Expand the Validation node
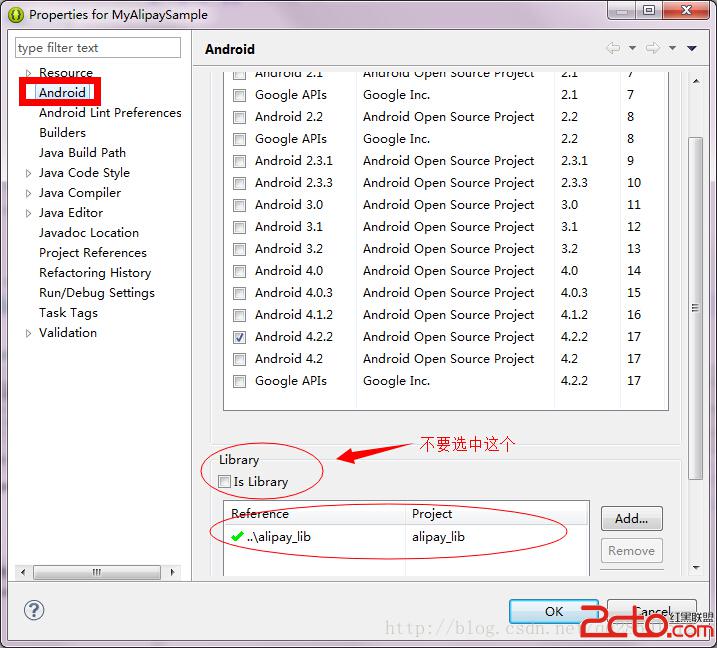The width and height of the screenshot is (717, 648). (28, 333)
